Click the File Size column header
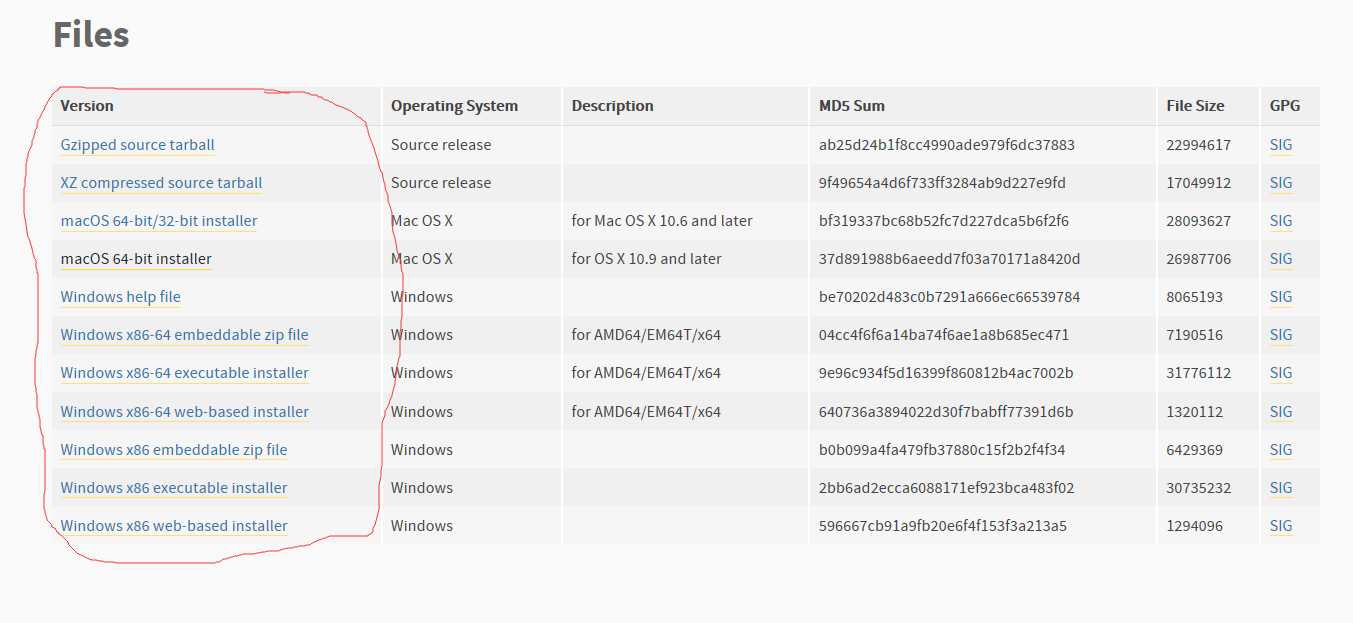 tap(1194, 106)
